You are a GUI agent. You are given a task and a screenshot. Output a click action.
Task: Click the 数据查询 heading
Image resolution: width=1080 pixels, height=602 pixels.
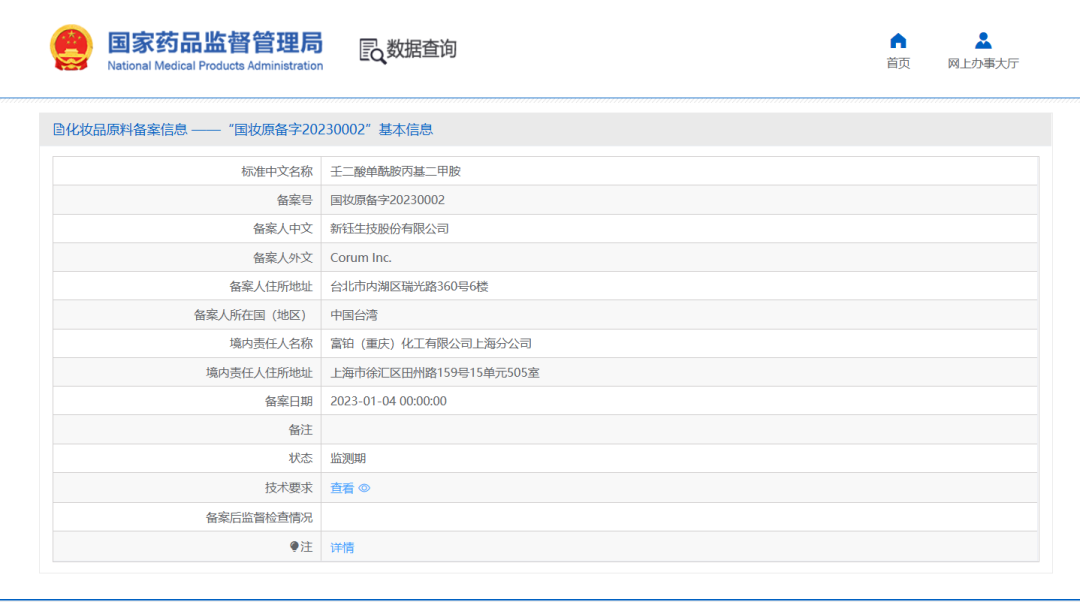tap(422, 49)
